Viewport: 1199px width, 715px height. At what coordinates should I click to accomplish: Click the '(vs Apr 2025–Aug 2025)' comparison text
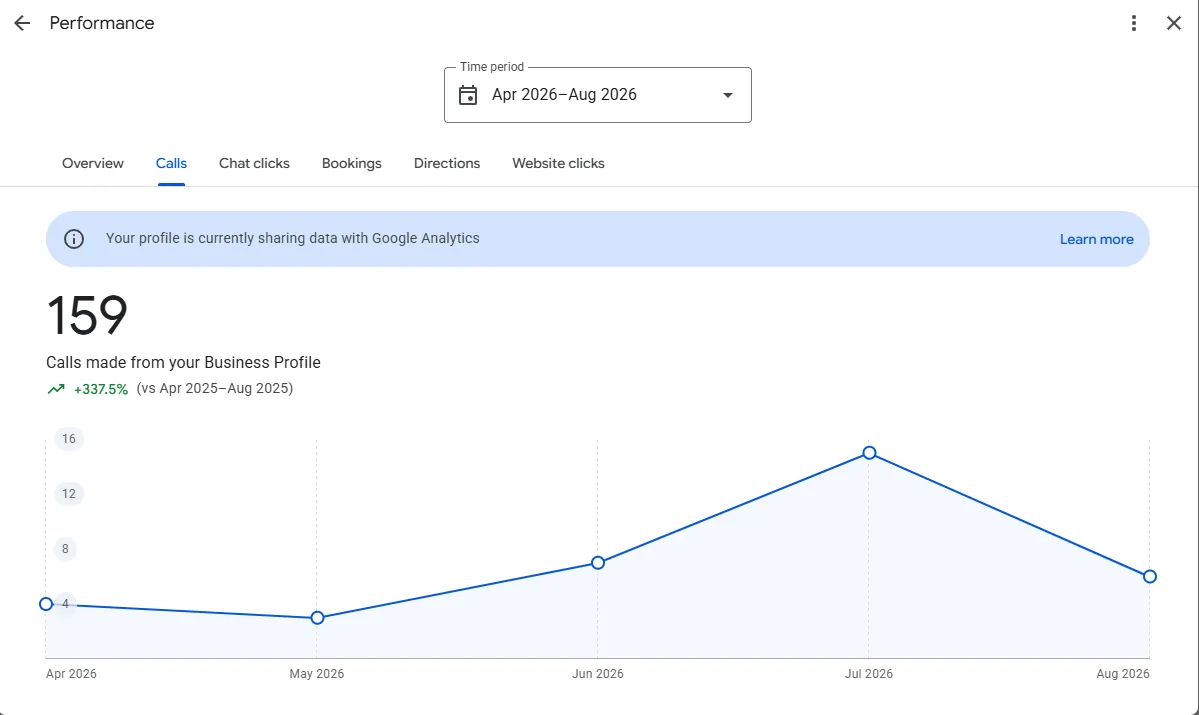tap(215, 388)
